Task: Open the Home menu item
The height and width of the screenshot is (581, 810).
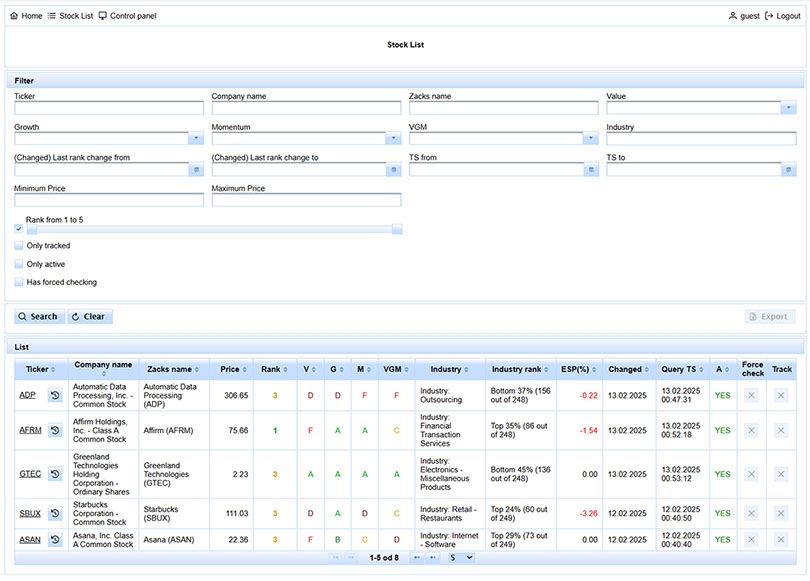Action: click(x=26, y=16)
